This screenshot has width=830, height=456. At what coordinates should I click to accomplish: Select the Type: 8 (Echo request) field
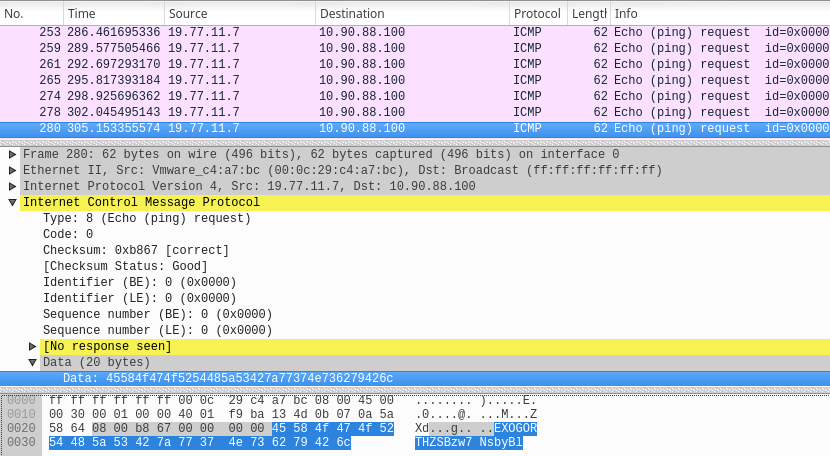pos(147,219)
